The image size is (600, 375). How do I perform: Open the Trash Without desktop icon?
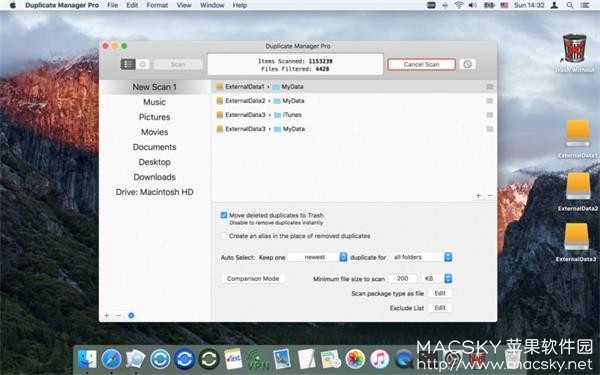(x=574, y=49)
